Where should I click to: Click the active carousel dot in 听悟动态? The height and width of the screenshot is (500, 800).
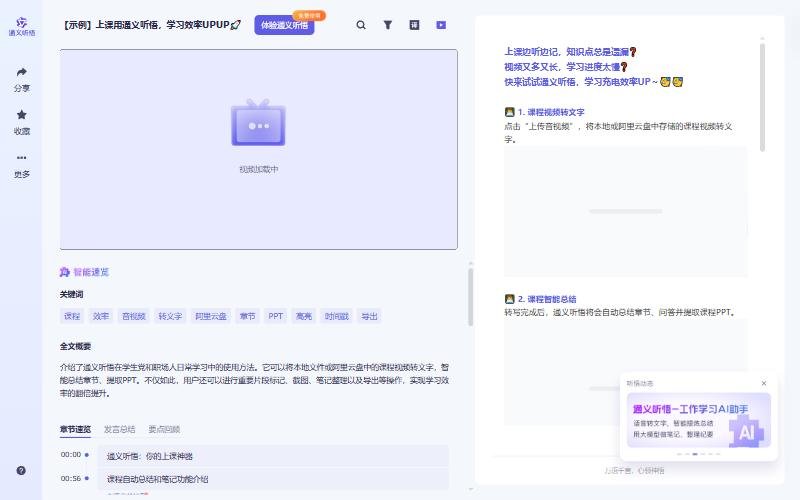694,454
